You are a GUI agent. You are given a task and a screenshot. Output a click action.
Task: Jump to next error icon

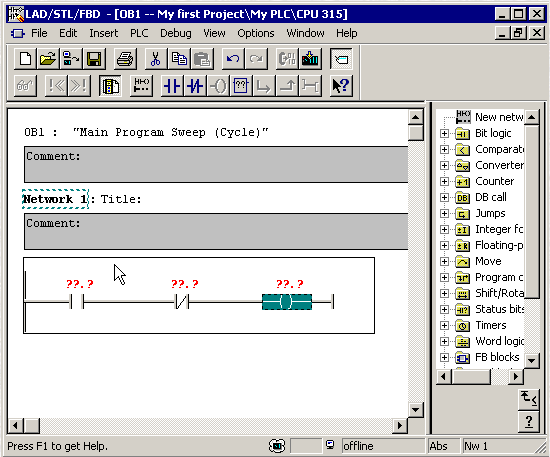coord(79,86)
